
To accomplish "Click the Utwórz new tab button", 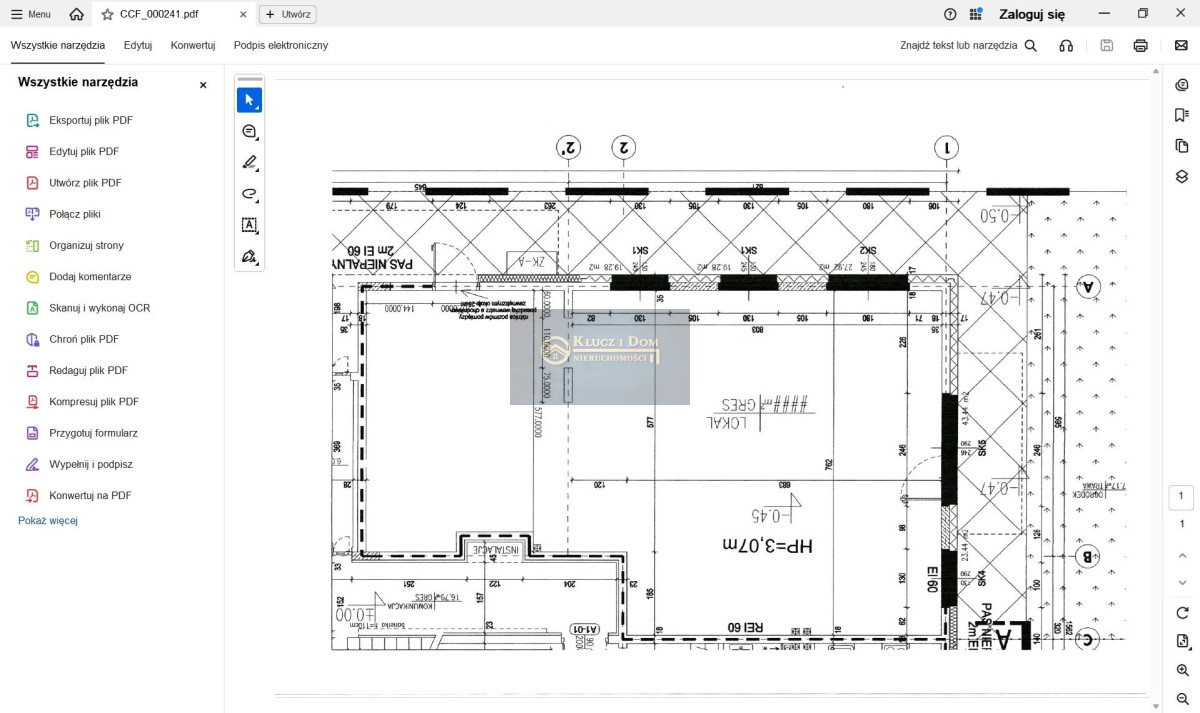I will click(x=288, y=14).
